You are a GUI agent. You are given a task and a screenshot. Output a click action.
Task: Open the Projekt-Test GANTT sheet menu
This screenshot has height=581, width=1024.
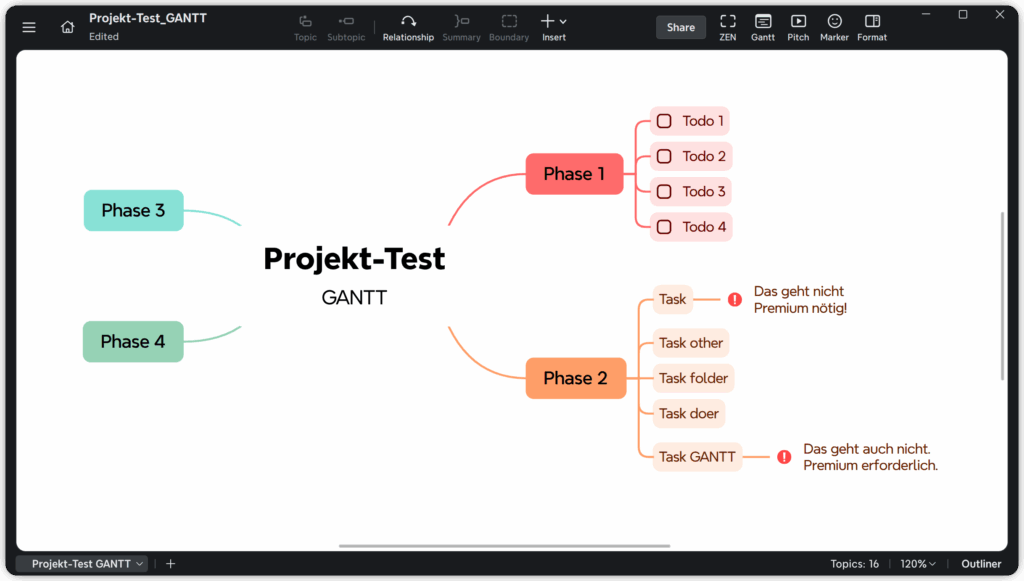point(139,564)
